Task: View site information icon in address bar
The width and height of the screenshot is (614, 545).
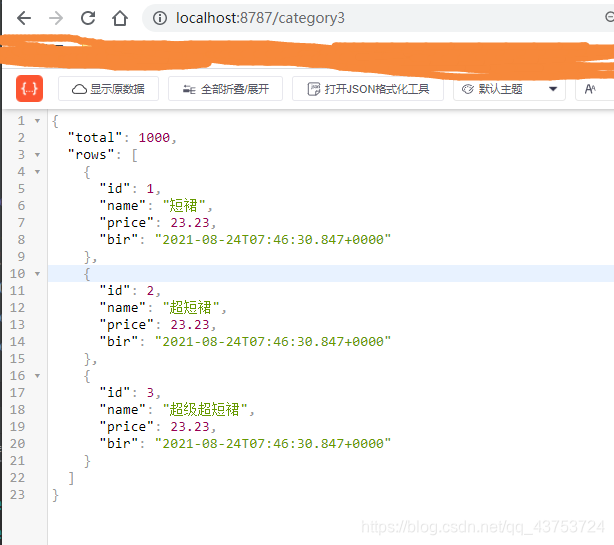Action: tap(160, 18)
